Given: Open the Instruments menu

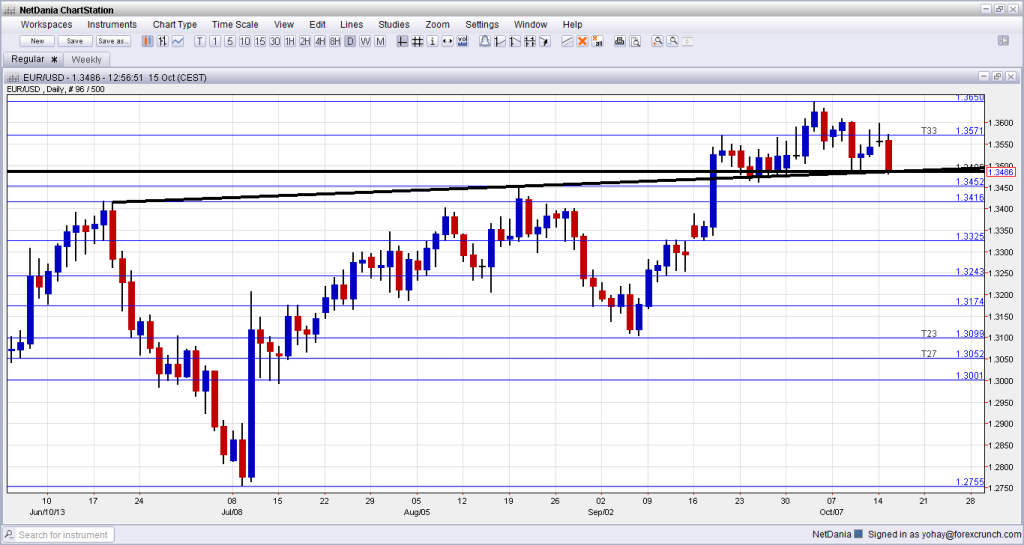Looking at the screenshot, I should point(112,24).
